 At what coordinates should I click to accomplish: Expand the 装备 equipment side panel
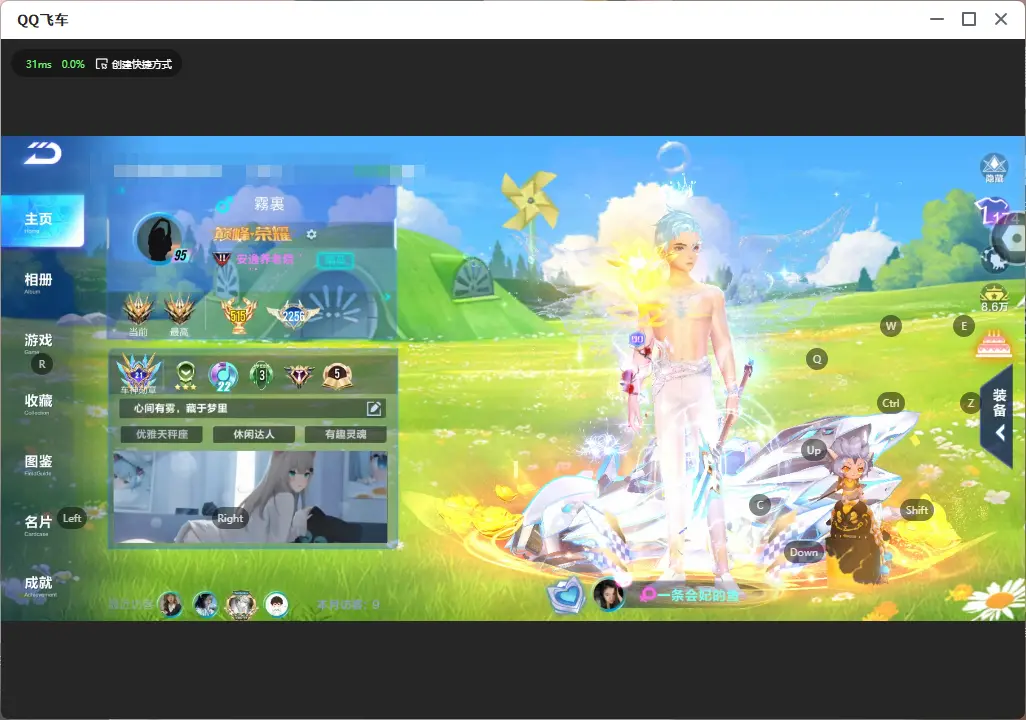click(x=999, y=415)
